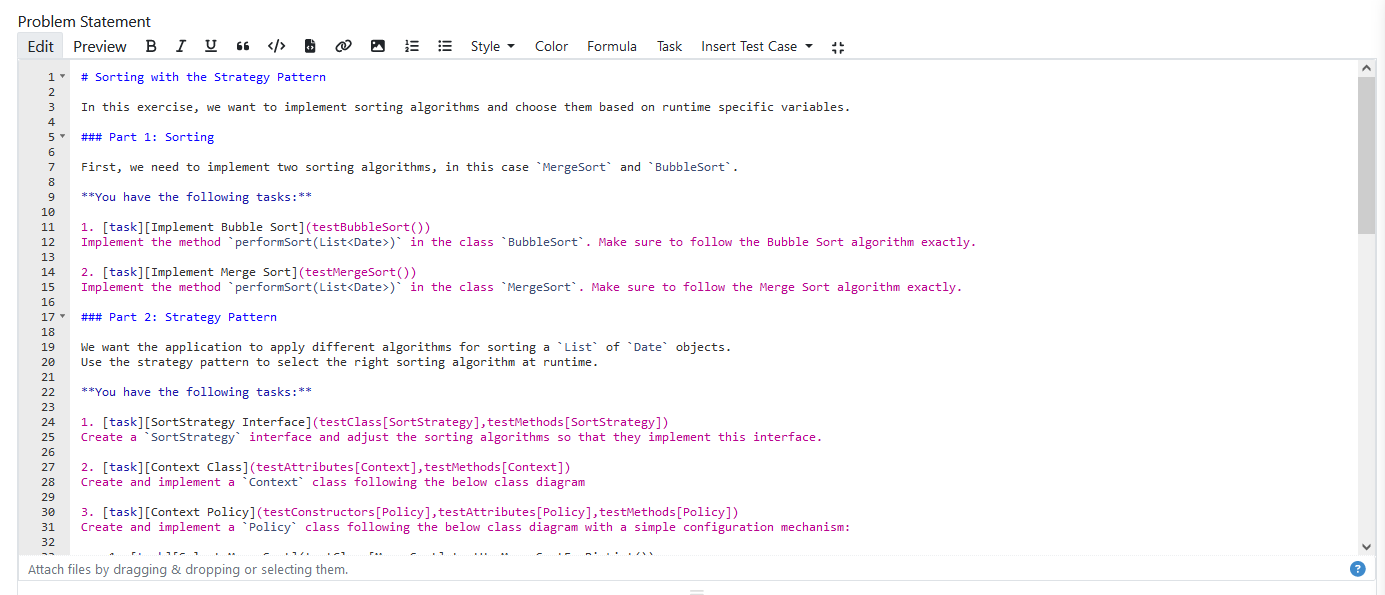Insert a Task marker

pyautogui.click(x=669, y=46)
